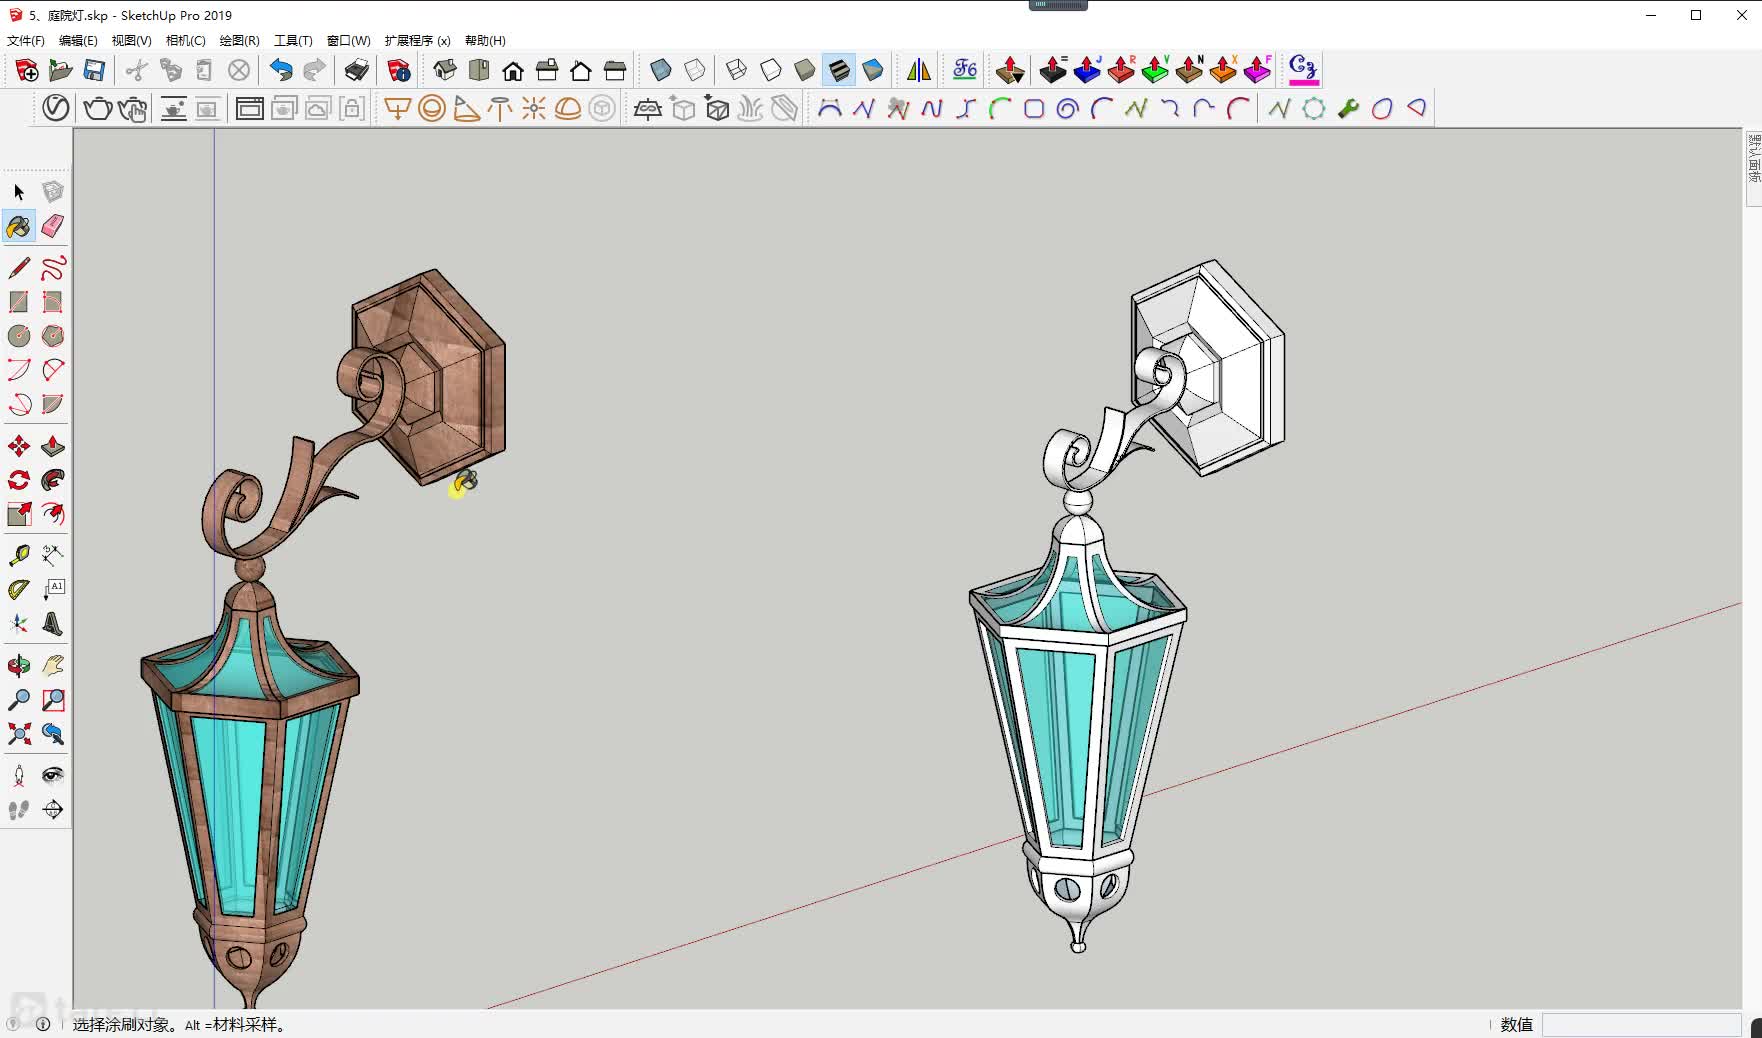Pick the Dimension tool
The image size is (1762, 1038).
coord(53,556)
